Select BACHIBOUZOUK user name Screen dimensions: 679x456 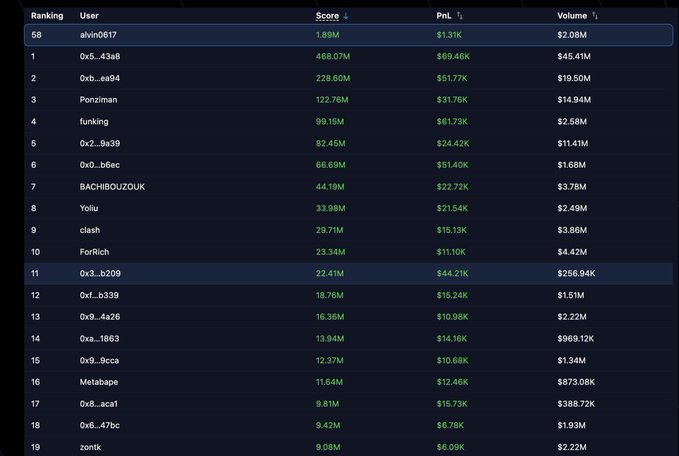point(112,187)
